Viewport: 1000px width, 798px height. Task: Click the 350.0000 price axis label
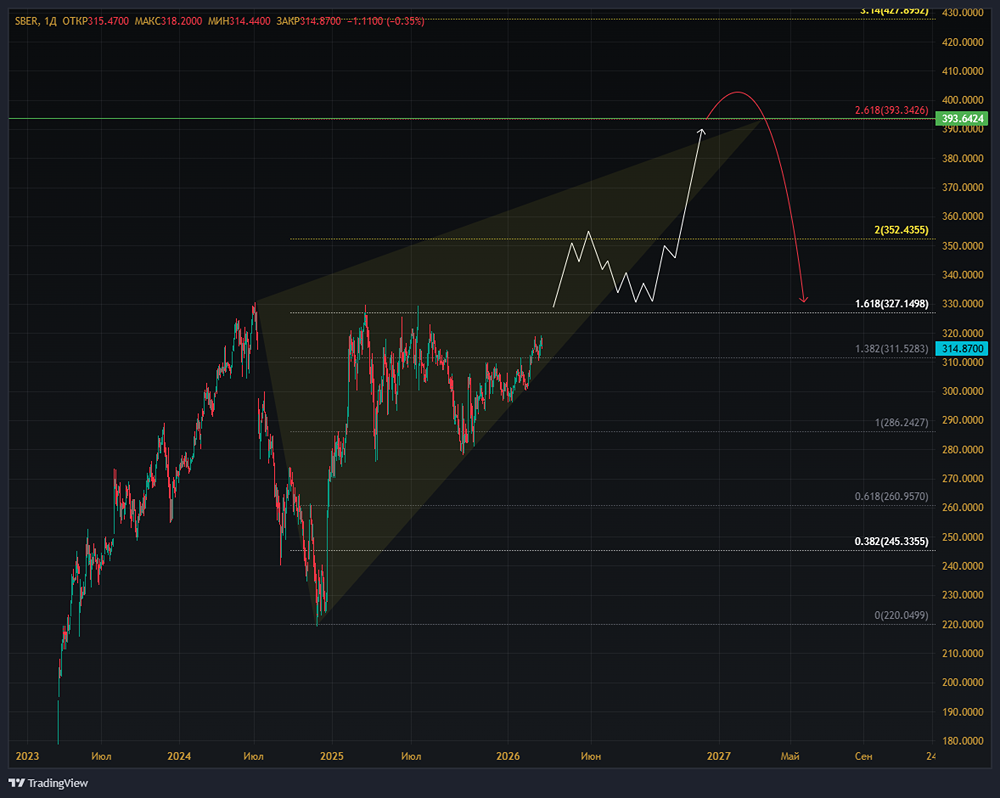[x=962, y=246]
